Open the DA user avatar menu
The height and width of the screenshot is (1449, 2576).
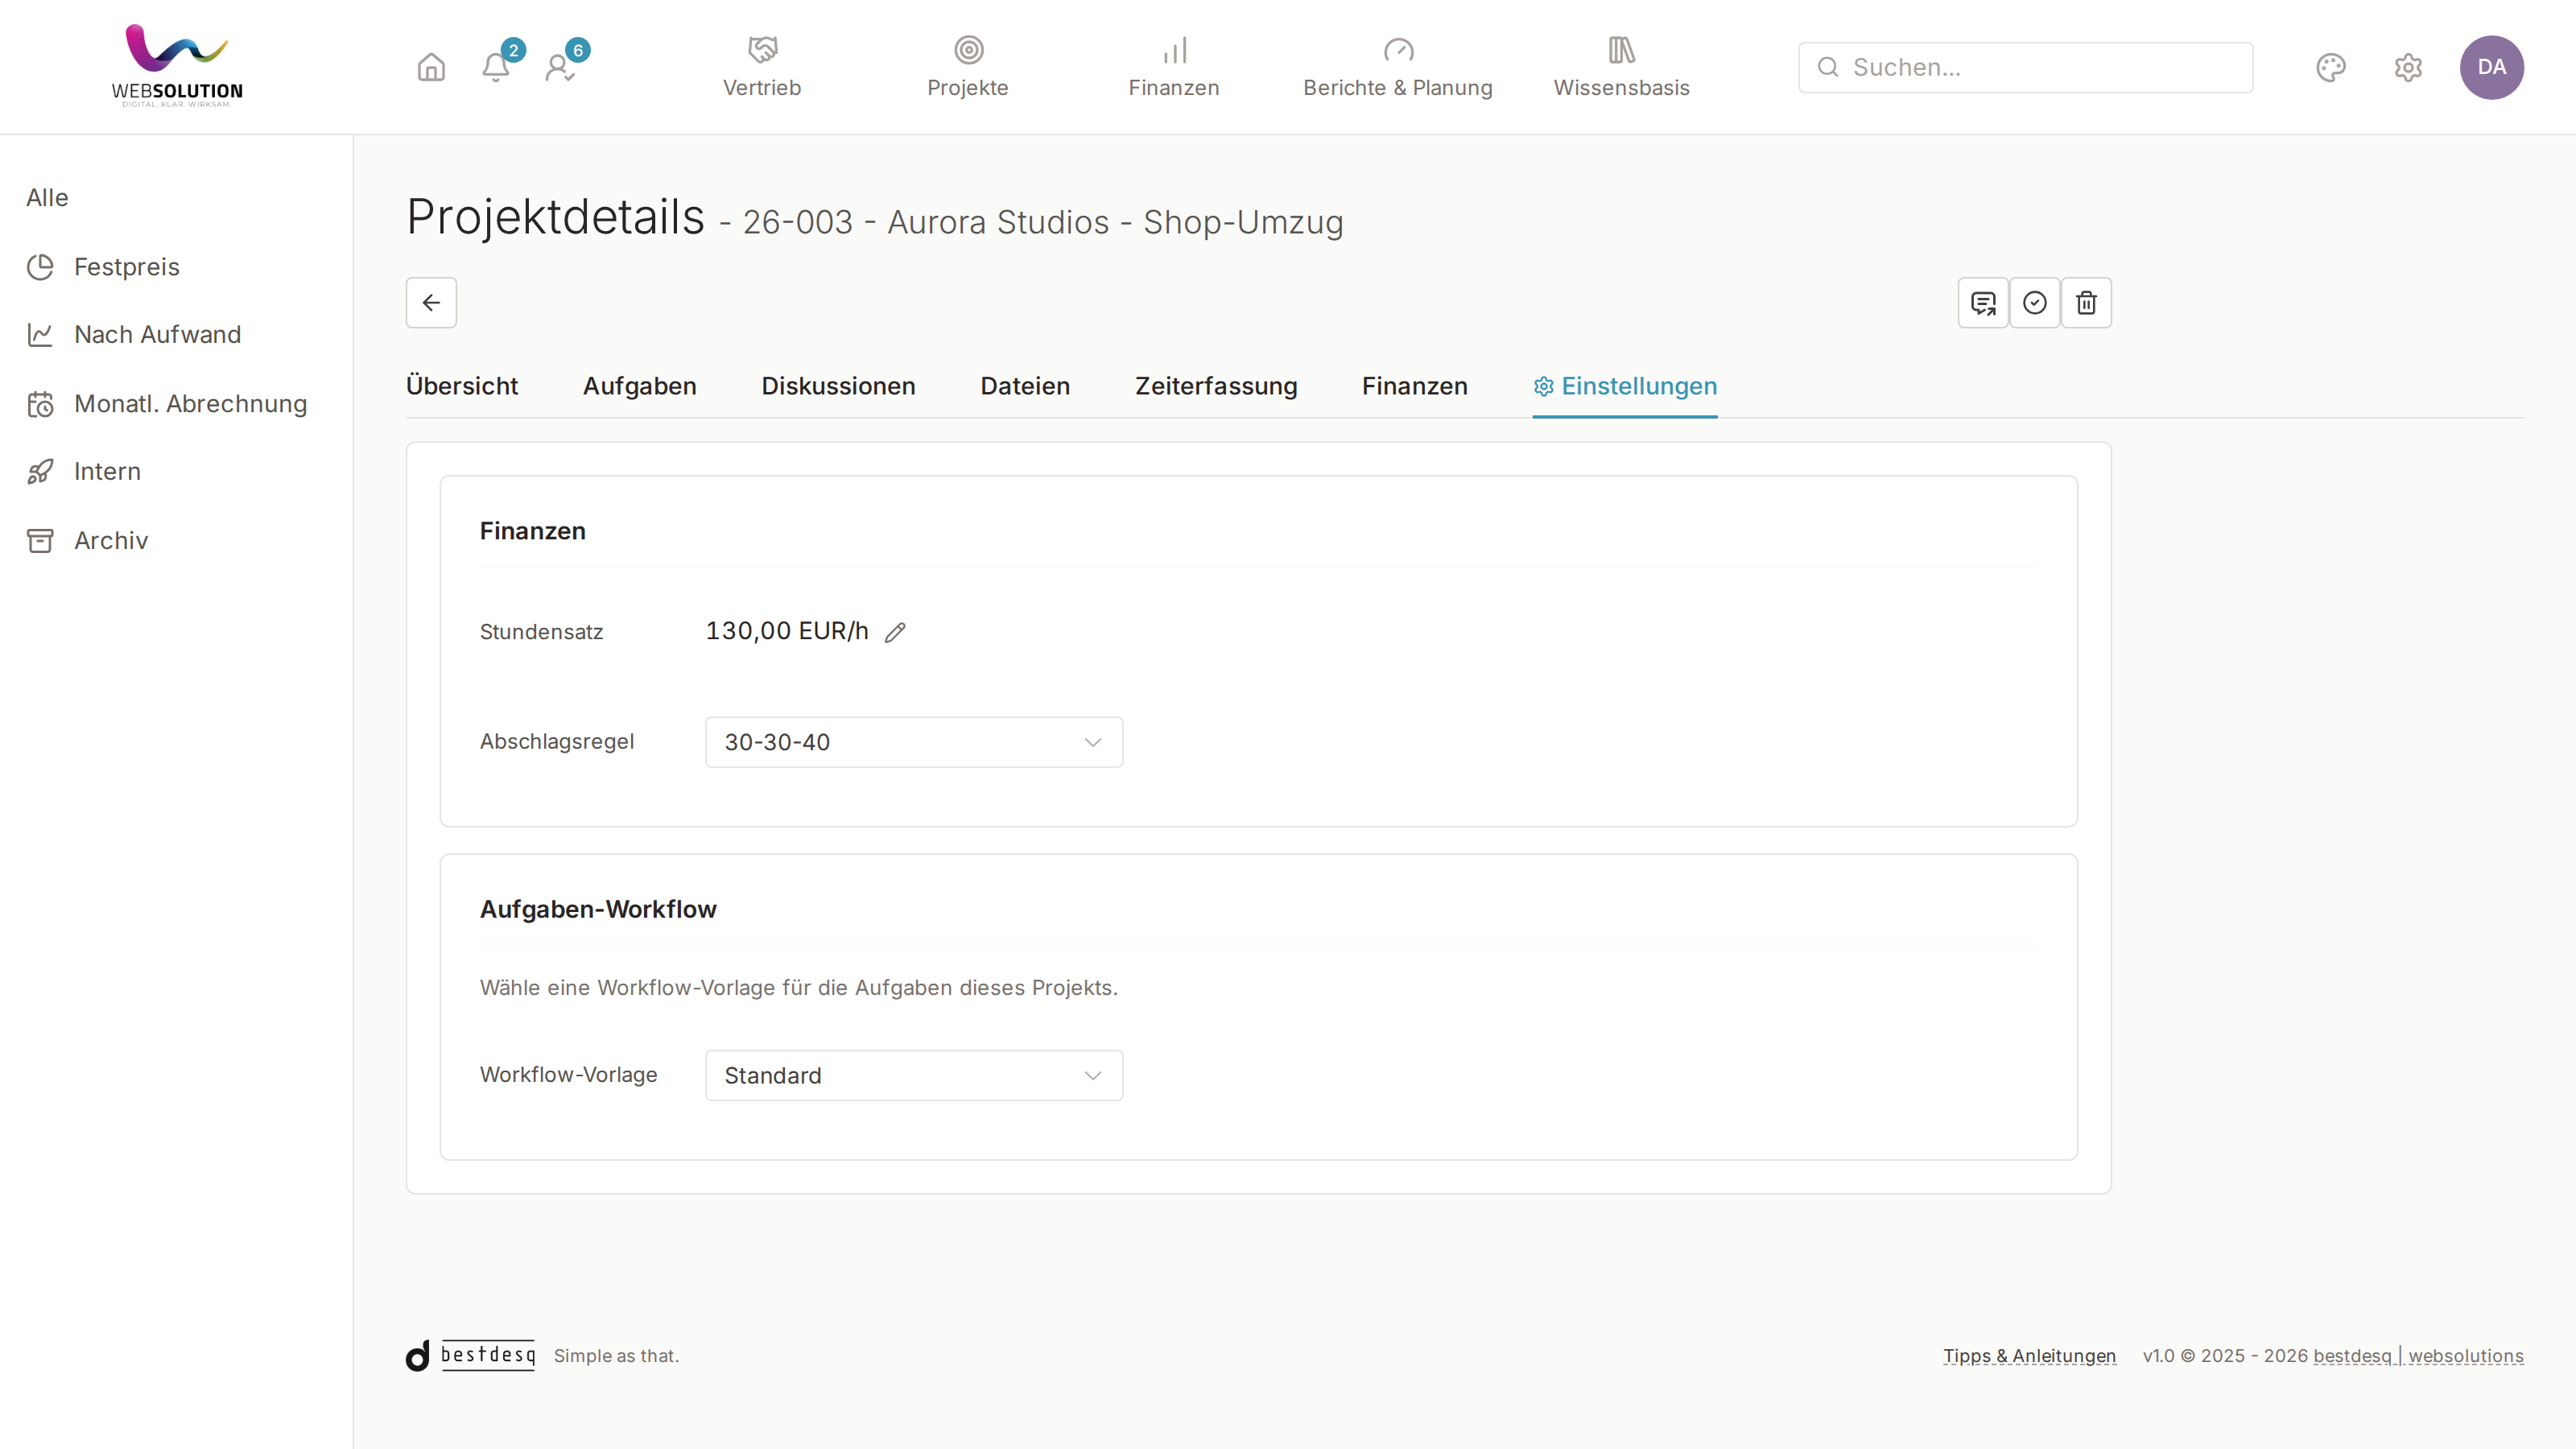tap(2492, 67)
